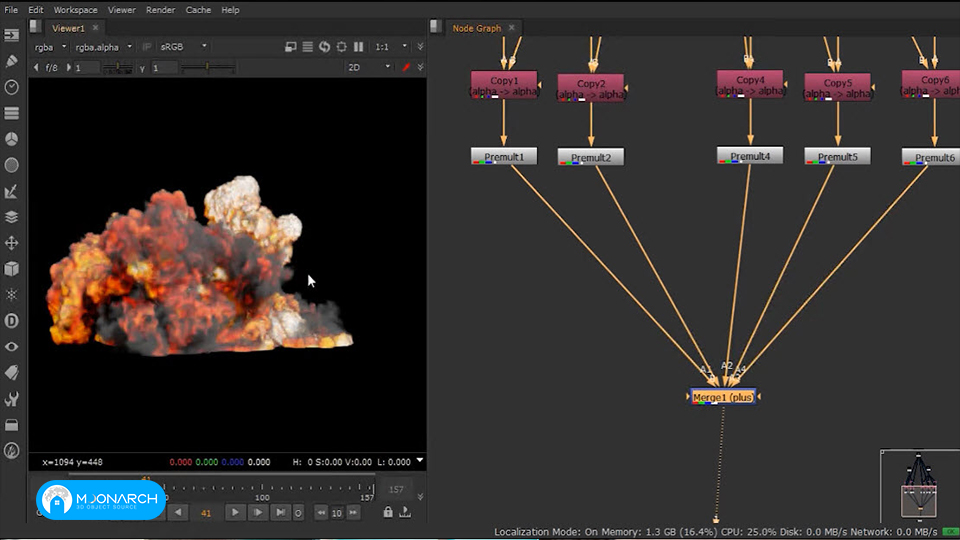Click the proxy mode lines icon
The image size is (960, 540).
click(308, 47)
